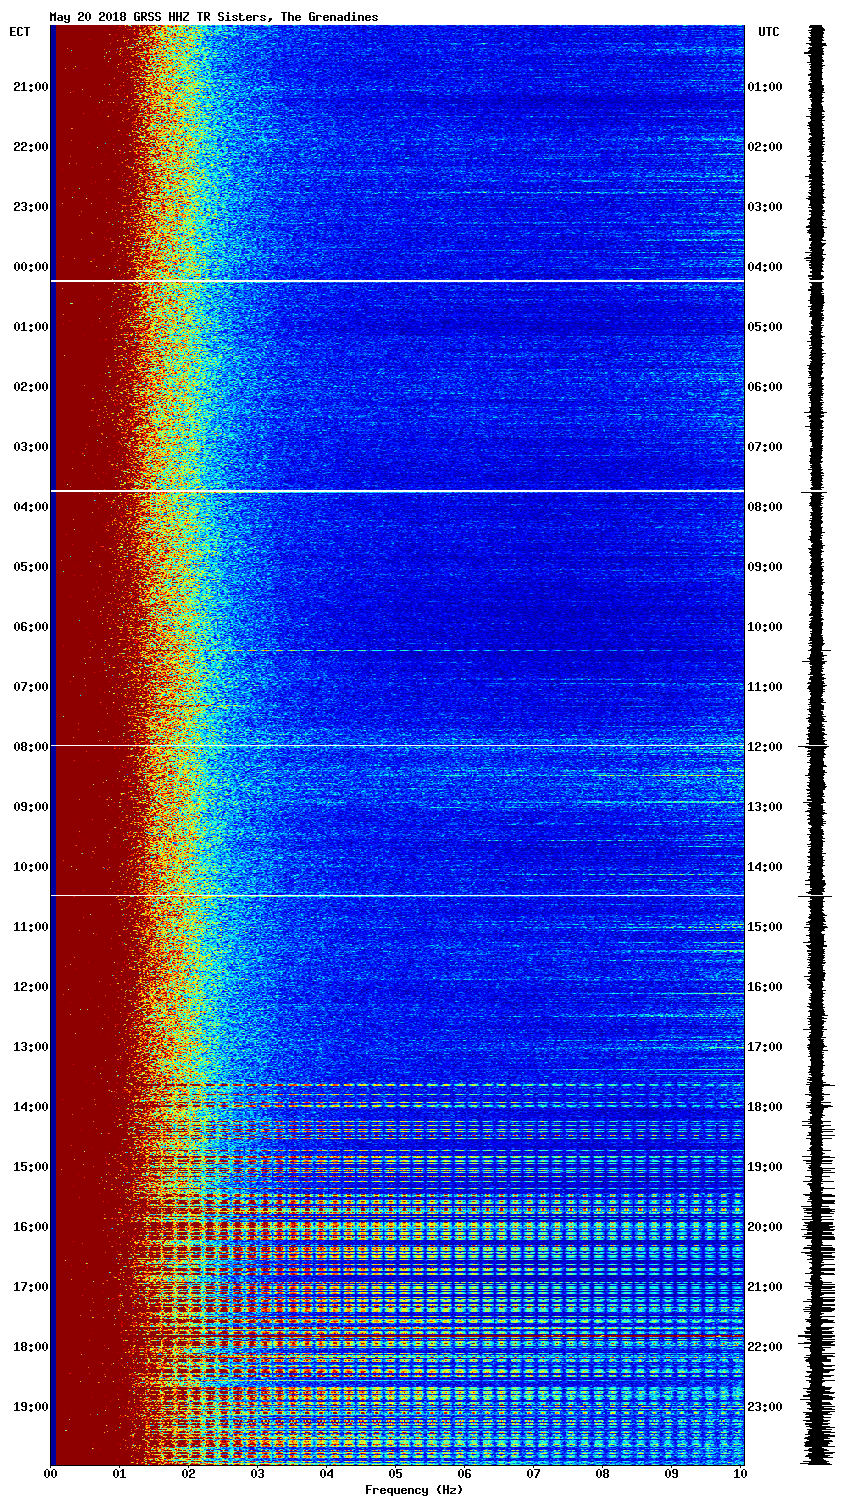
Task: Pick the 00 tick on the frequency axis
Action: coord(51,1474)
